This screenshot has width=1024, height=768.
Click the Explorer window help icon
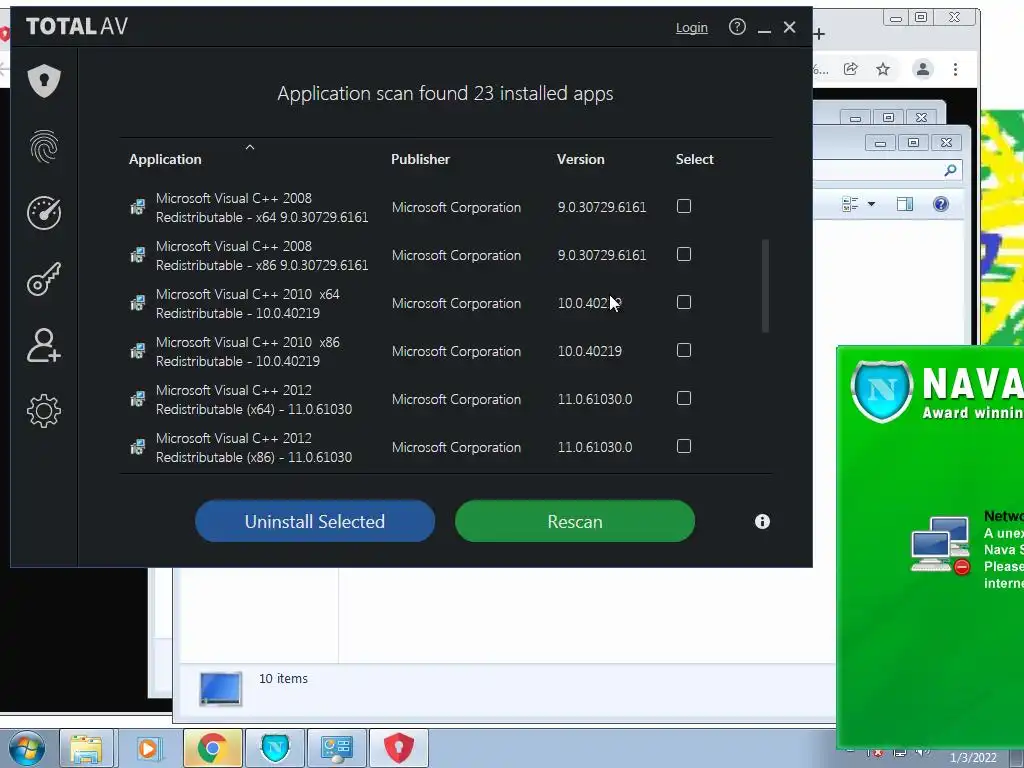[x=941, y=204]
